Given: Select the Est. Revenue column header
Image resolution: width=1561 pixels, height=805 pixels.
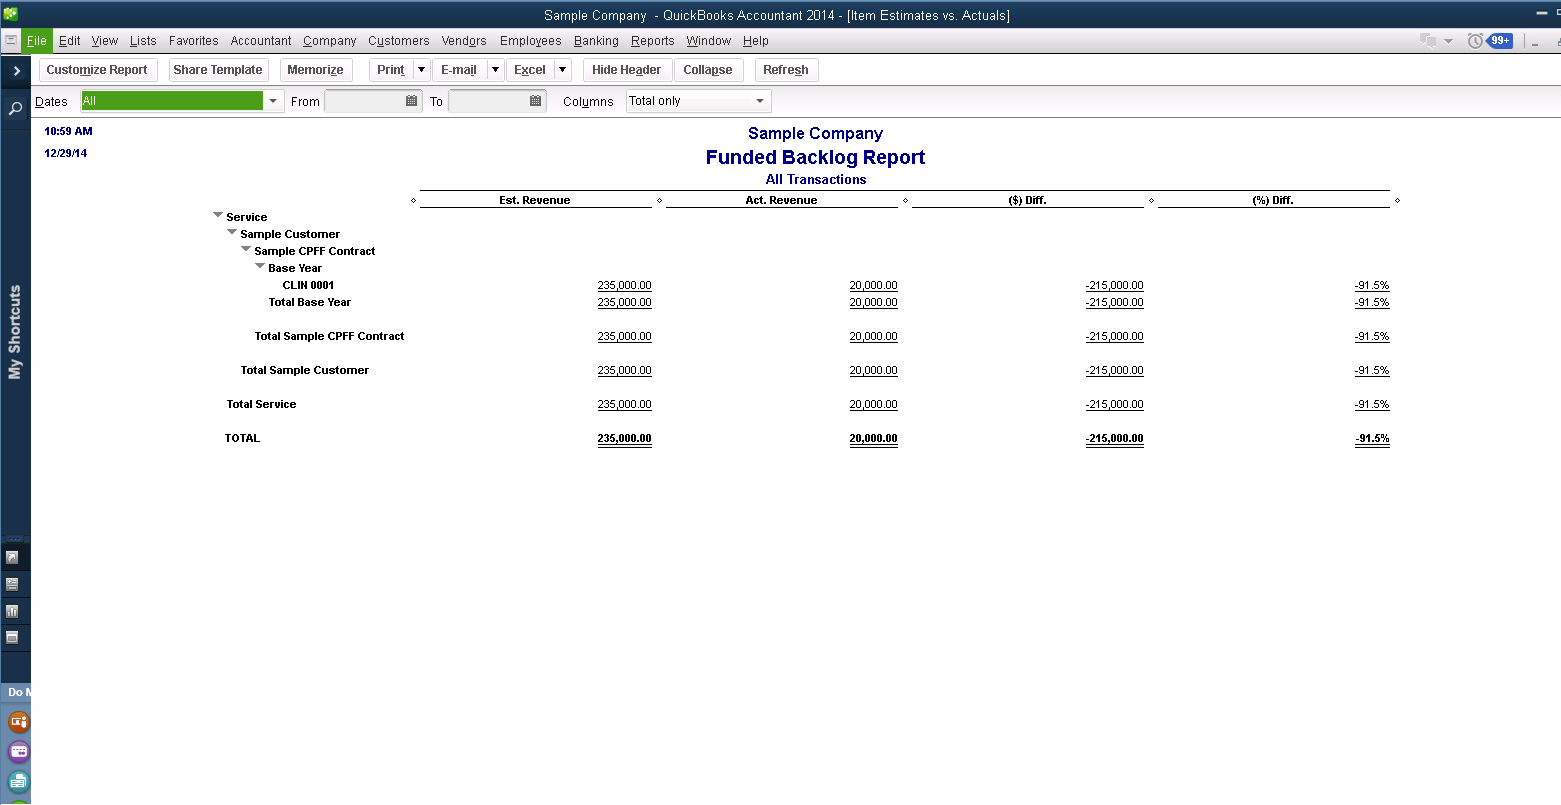Looking at the screenshot, I should click(535, 200).
